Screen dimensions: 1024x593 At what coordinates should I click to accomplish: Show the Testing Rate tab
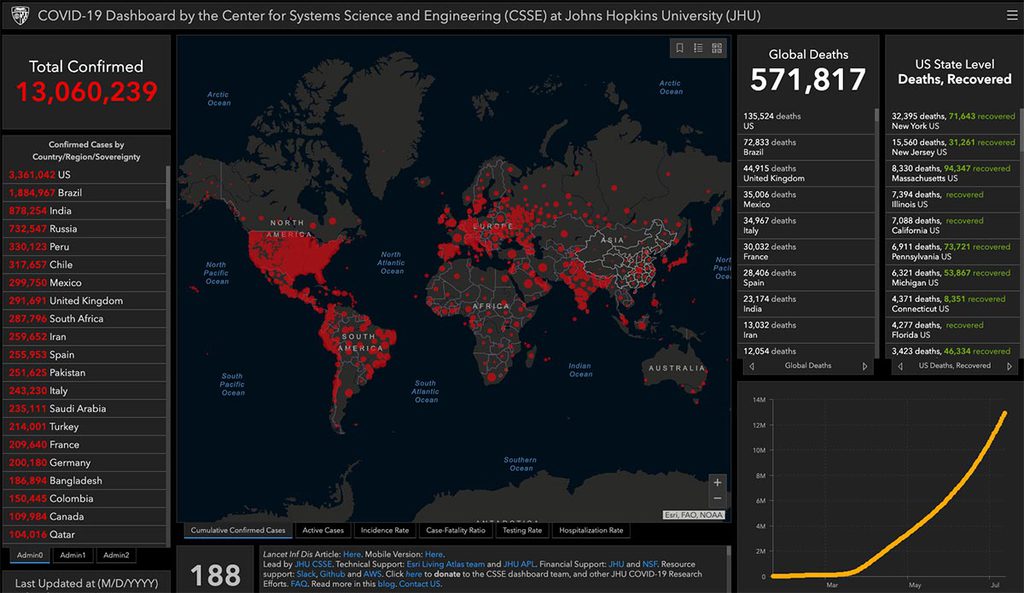click(522, 530)
